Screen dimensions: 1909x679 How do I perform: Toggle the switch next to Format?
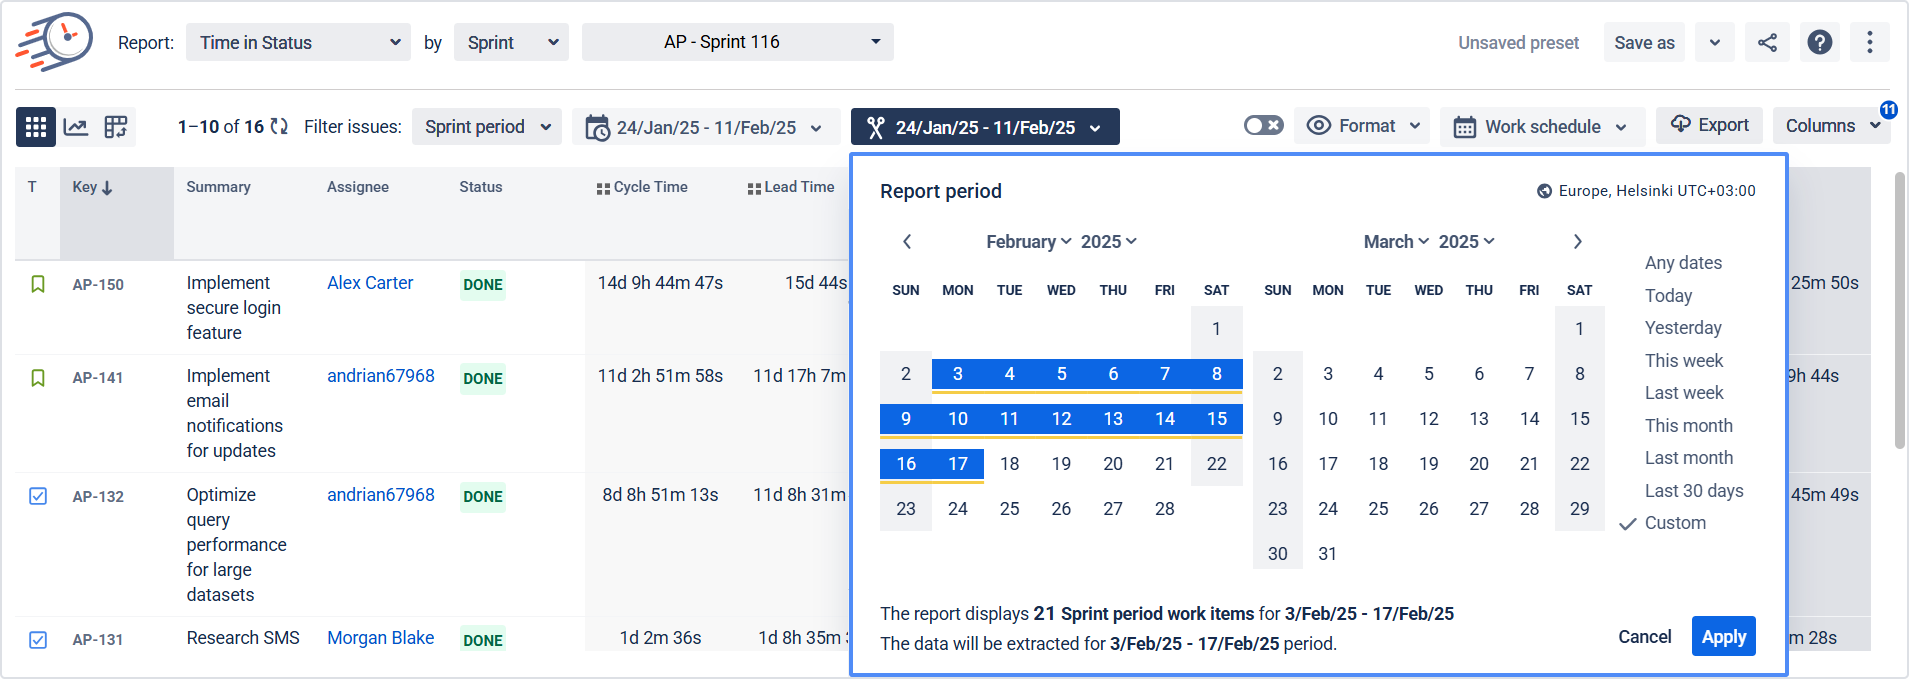[x=1263, y=126]
